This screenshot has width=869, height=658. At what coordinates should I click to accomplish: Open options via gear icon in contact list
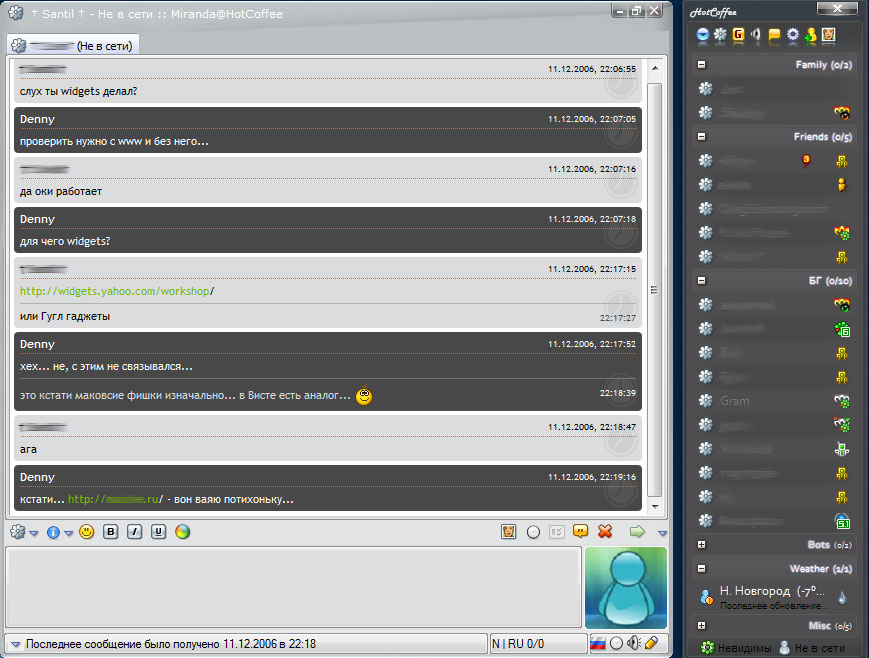(x=793, y=35)
